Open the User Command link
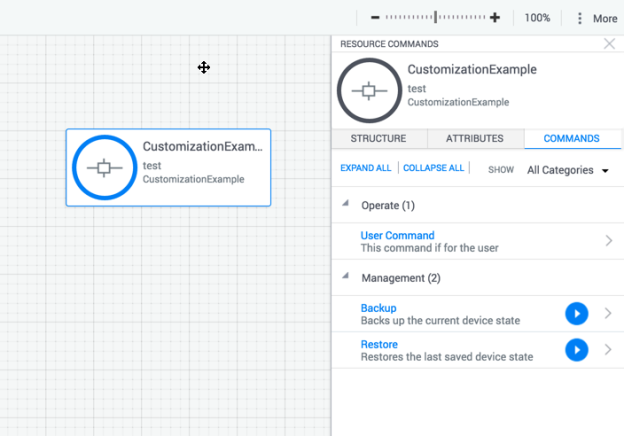Viewport: 624px width, 436px height. (x=397, y=236)
